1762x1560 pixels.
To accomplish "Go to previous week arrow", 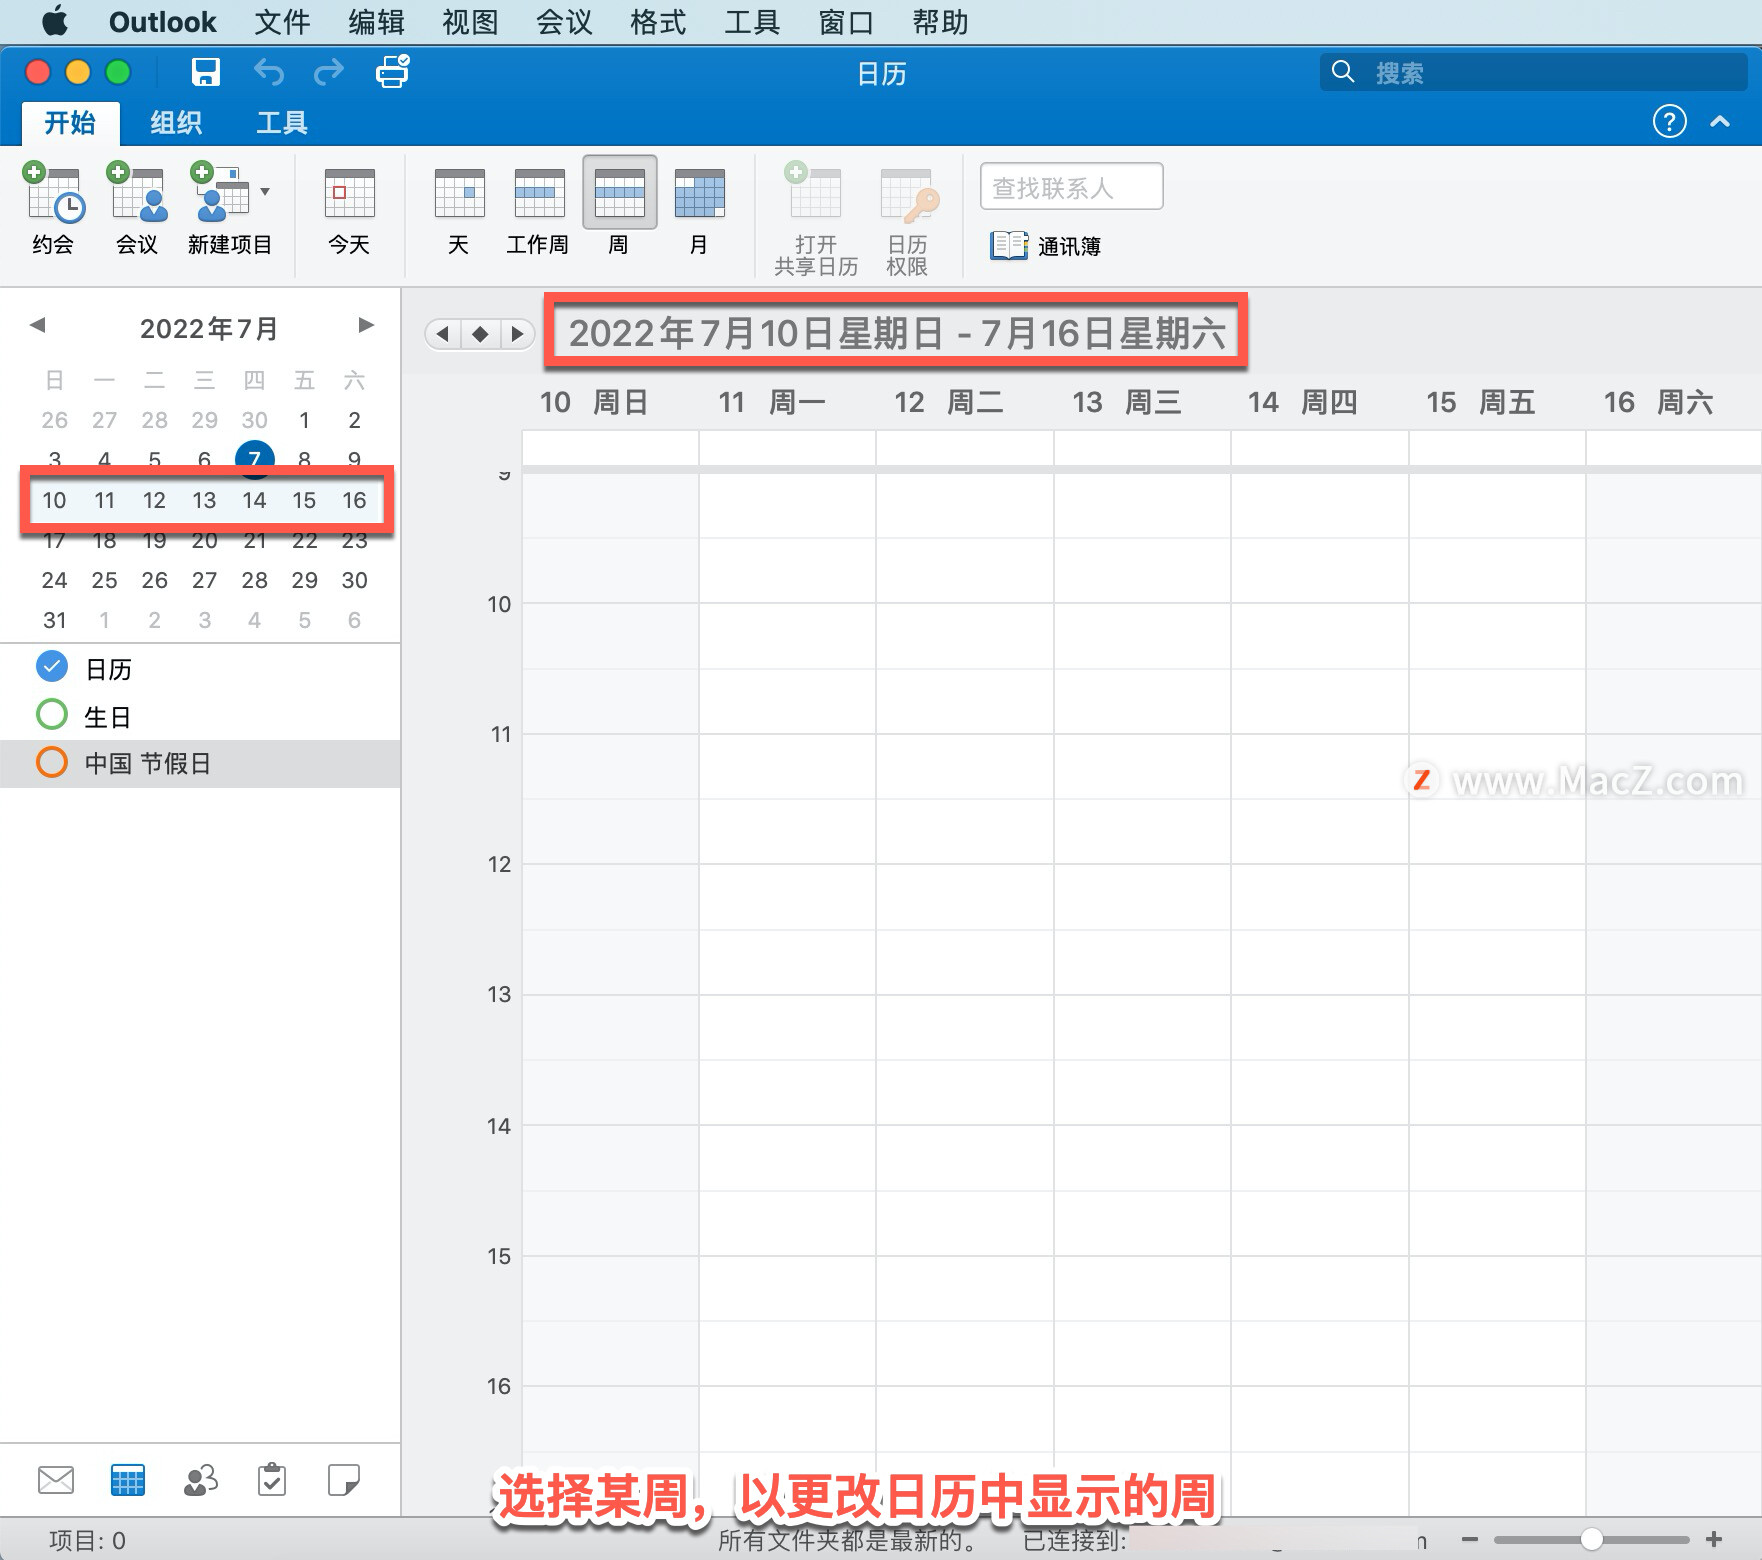I will [x=442, y=333].
